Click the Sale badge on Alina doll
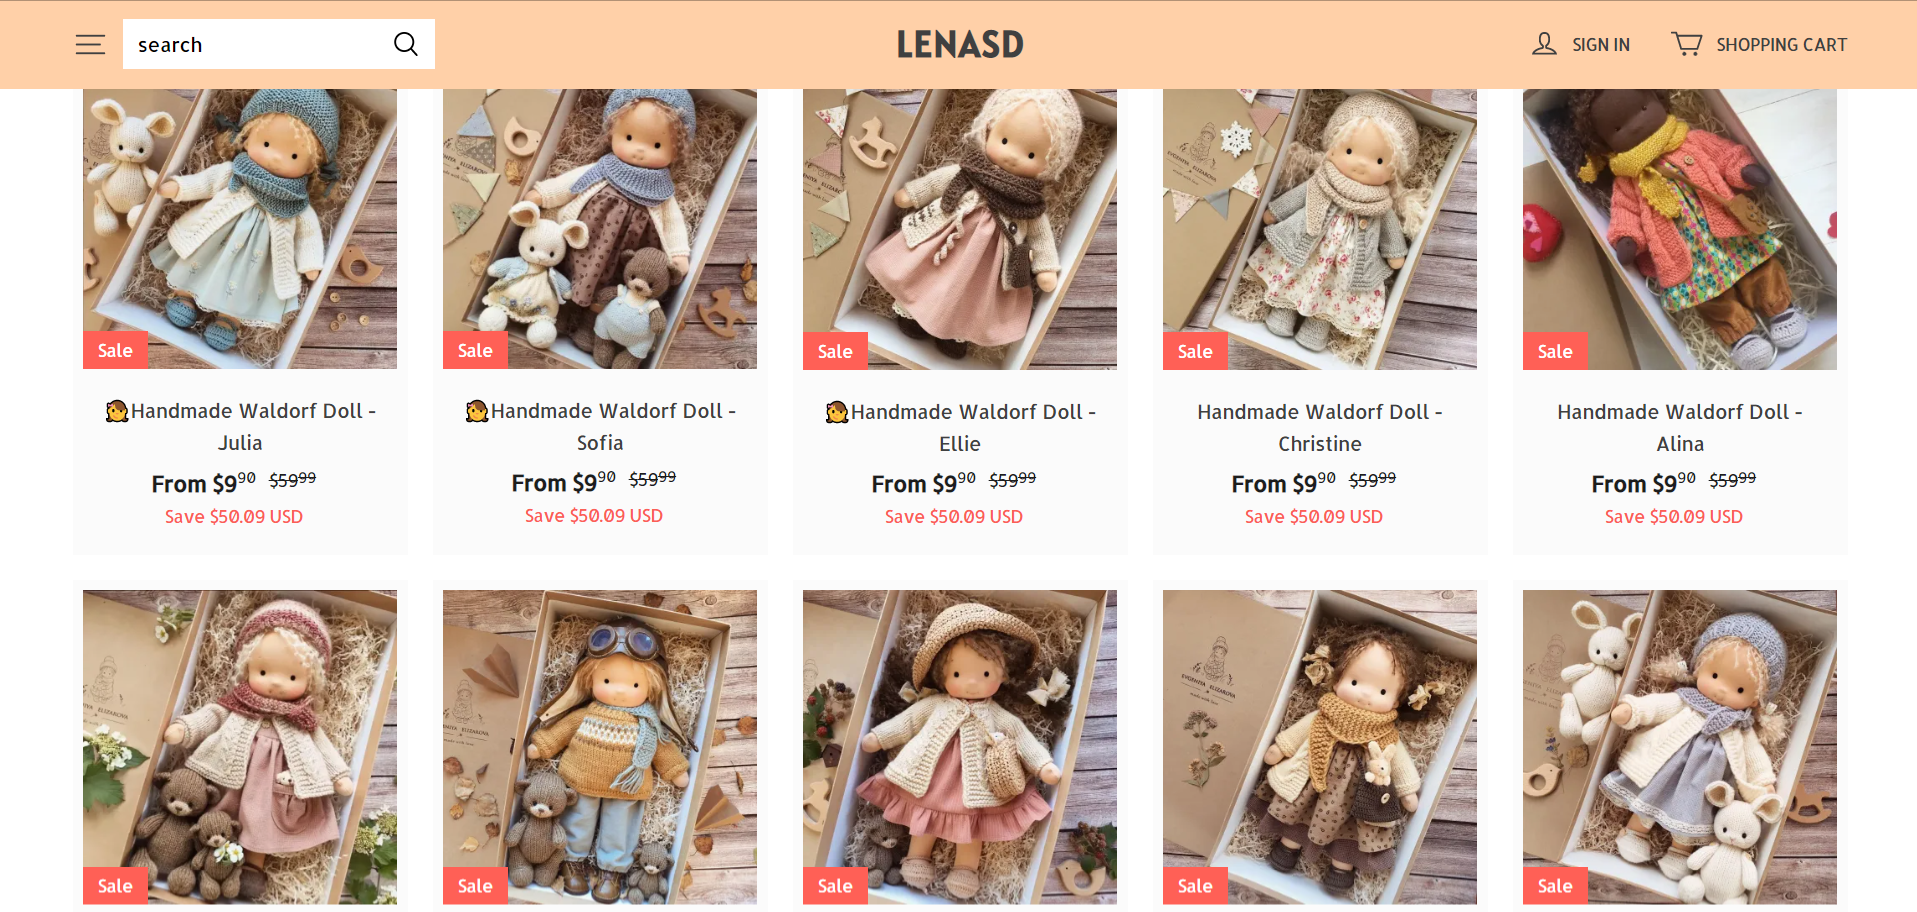The width and height of the screenshot is (1917, 912). [x=1555, y=351]
